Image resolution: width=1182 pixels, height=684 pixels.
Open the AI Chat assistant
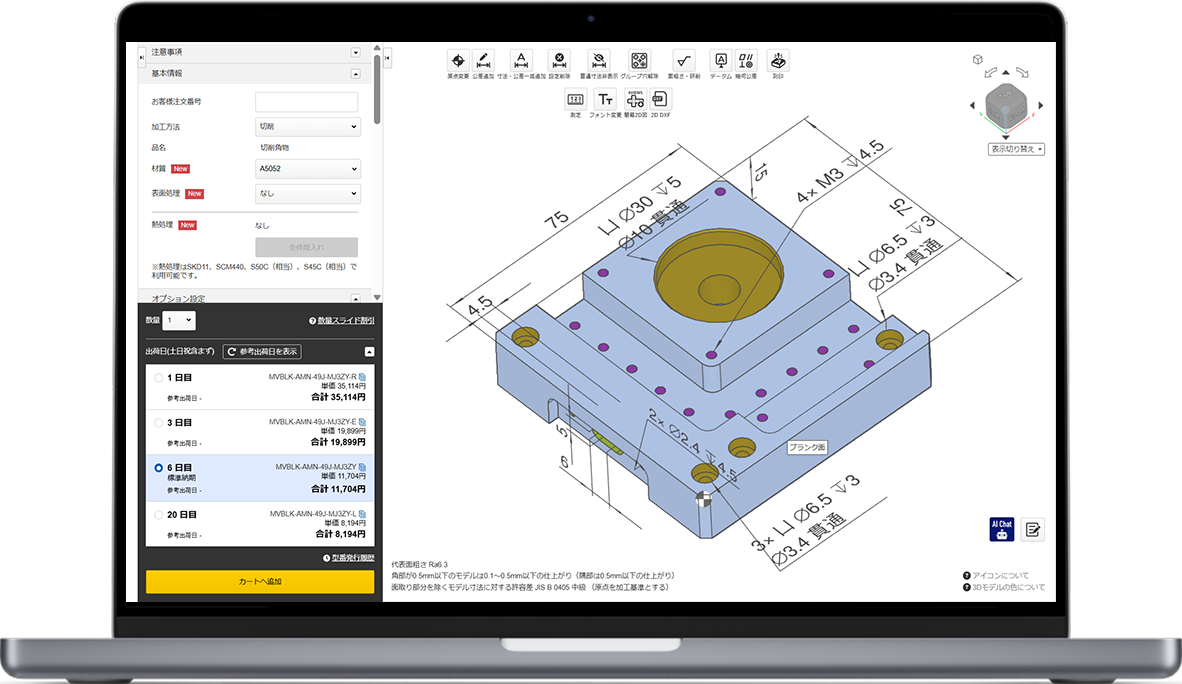coord(1001,530)
